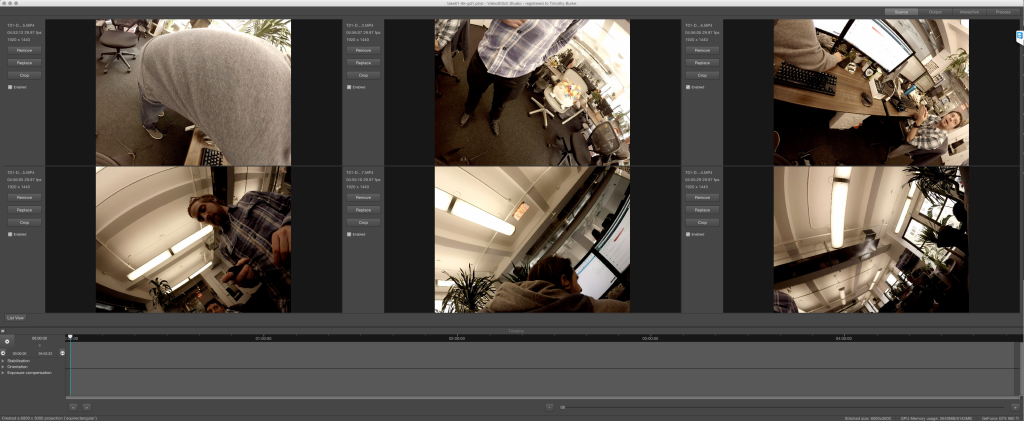The height and width of the screenshot is (421, 1024).
Task: Toggle Enabled for the gray sweater source
Action: click(x=10, y=87)
